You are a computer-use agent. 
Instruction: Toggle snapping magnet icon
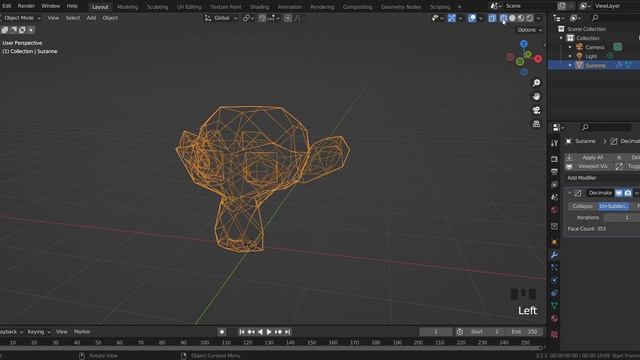point(262,18)
